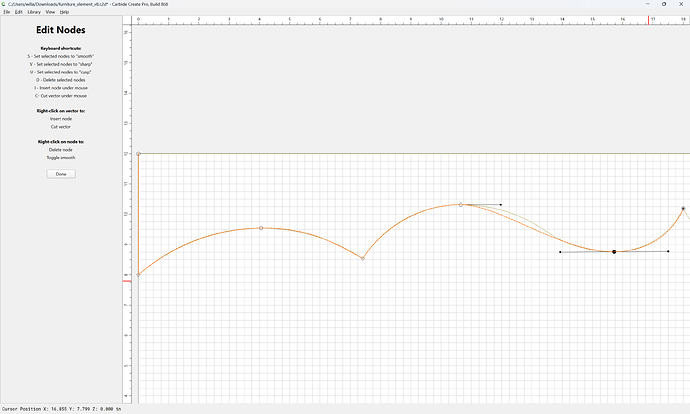Click the red marker on the left ruler
The image size is (690, 414).
point(127,281)
